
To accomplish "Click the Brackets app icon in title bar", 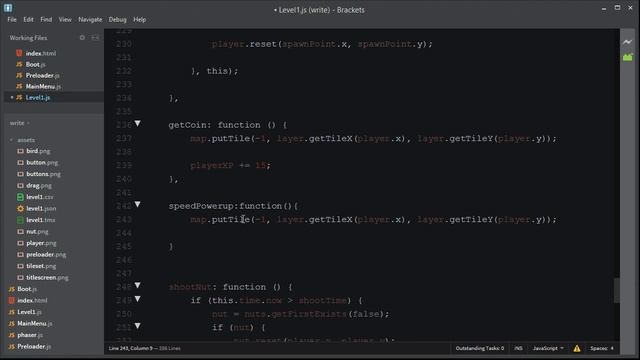I will click(8, 8).
